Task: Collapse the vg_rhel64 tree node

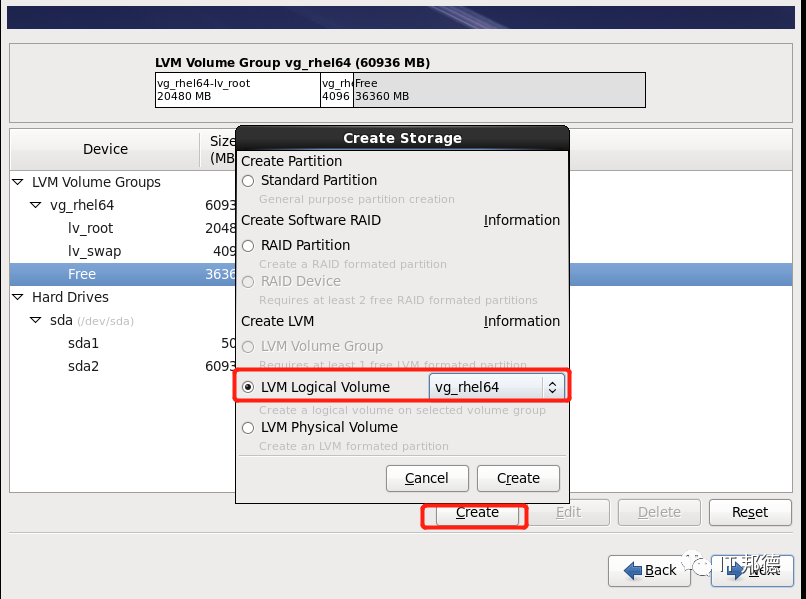Action: click(35, 205)
